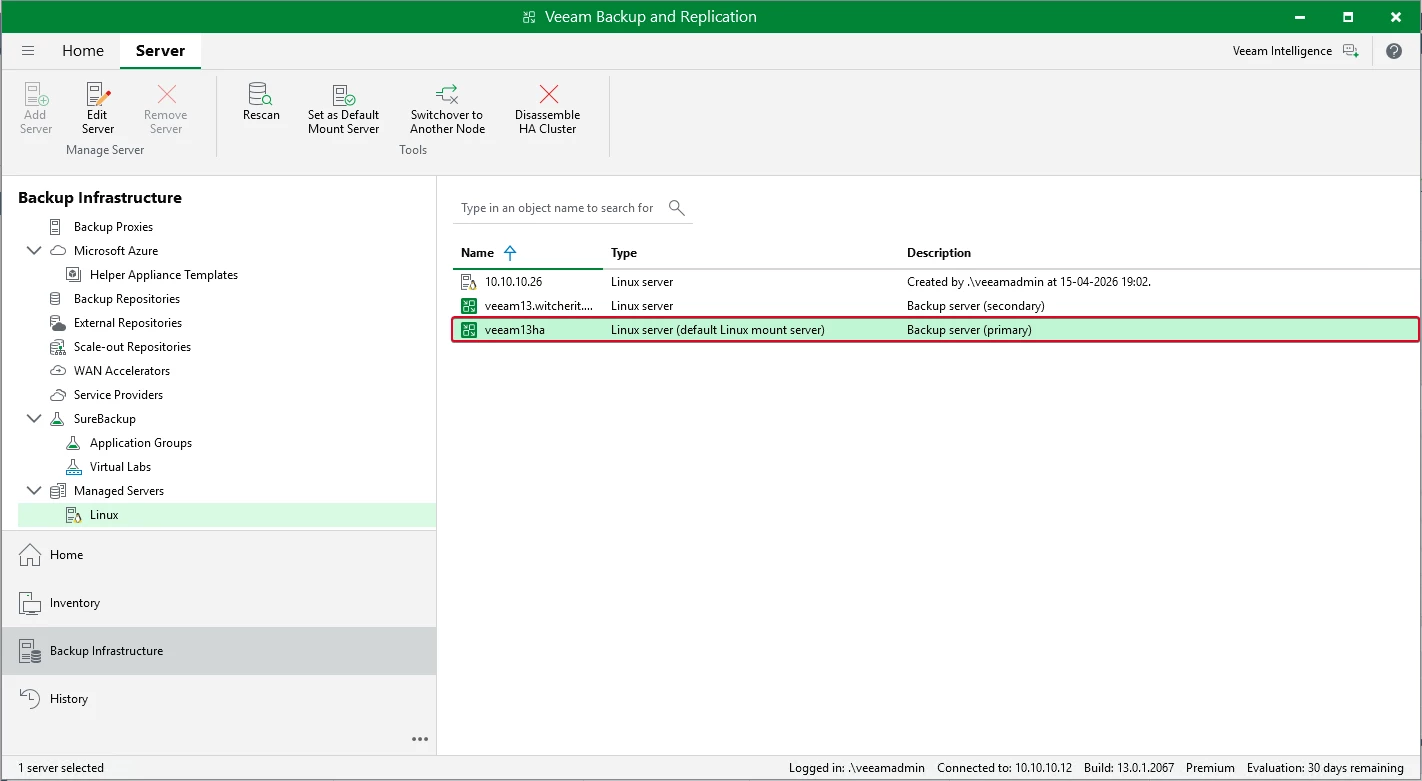Open External Repositories node
Viewport: 1422px width, 781px height.
pyautogui.click(x=128, y=323)
